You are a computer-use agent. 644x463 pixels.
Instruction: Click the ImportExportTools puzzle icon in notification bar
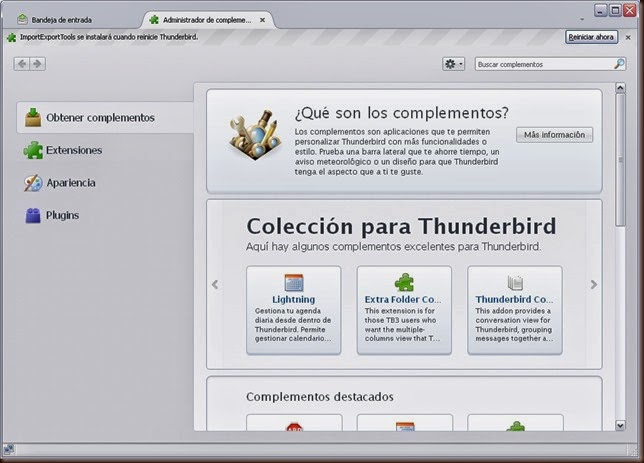11,37
